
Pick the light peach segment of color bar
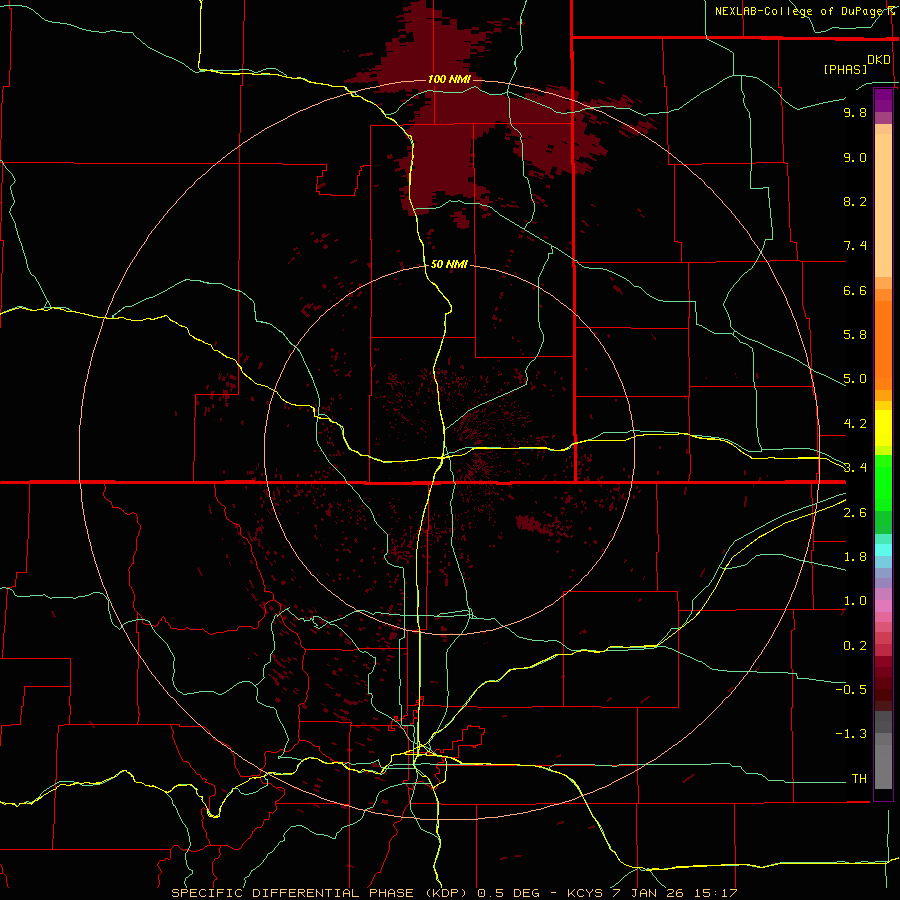tap(883, 205)
